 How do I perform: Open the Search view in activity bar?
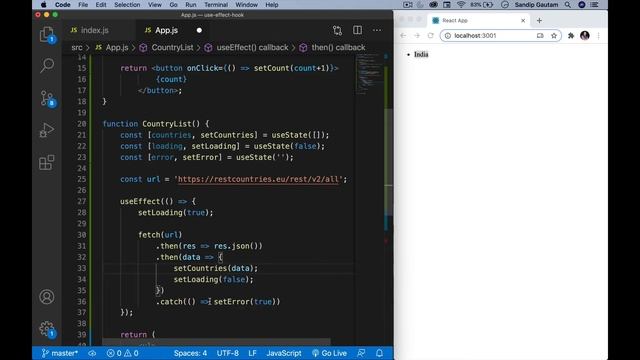pos(47,65)
